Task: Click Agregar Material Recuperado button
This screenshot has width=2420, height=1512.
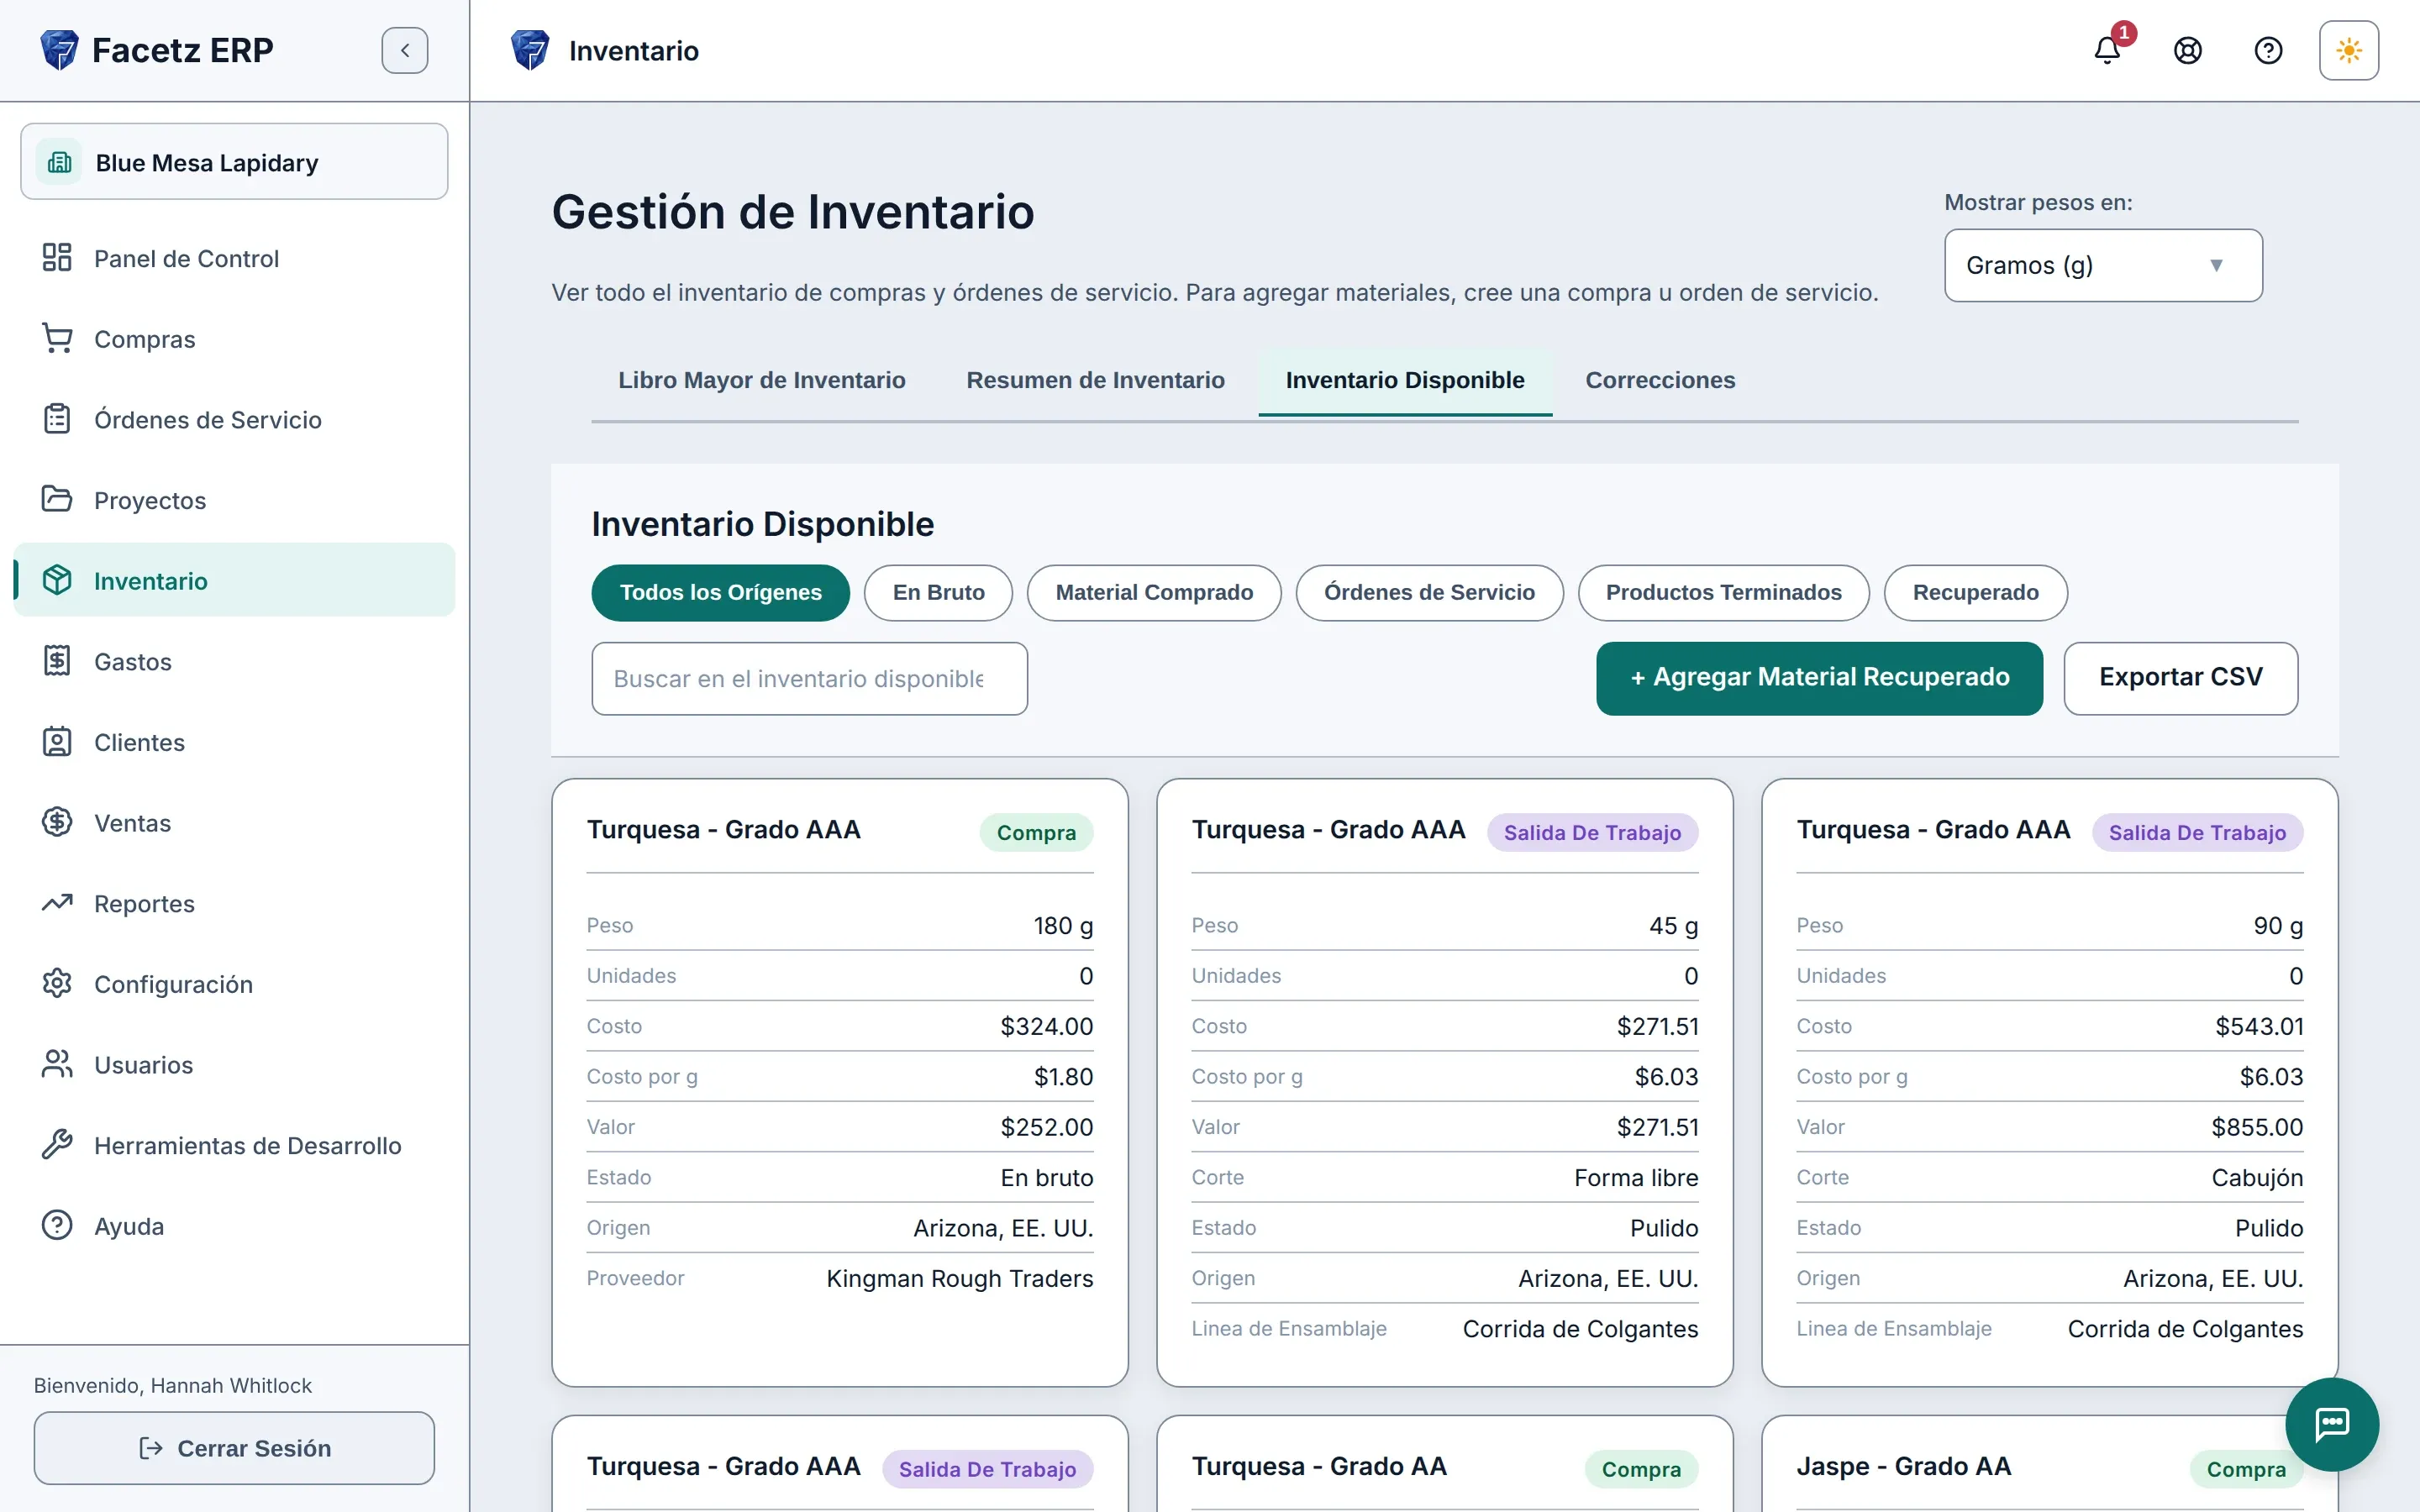Action: (x=1819, y=678)
